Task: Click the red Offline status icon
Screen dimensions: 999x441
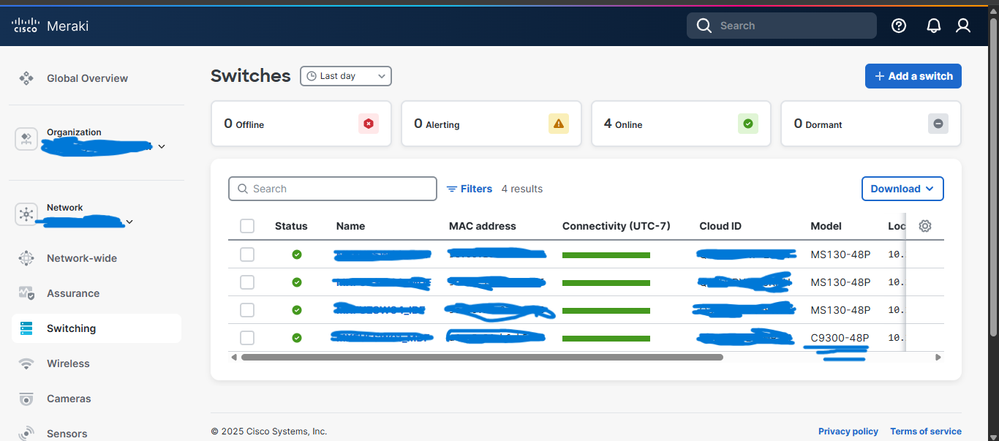Action: coord(369,124)
